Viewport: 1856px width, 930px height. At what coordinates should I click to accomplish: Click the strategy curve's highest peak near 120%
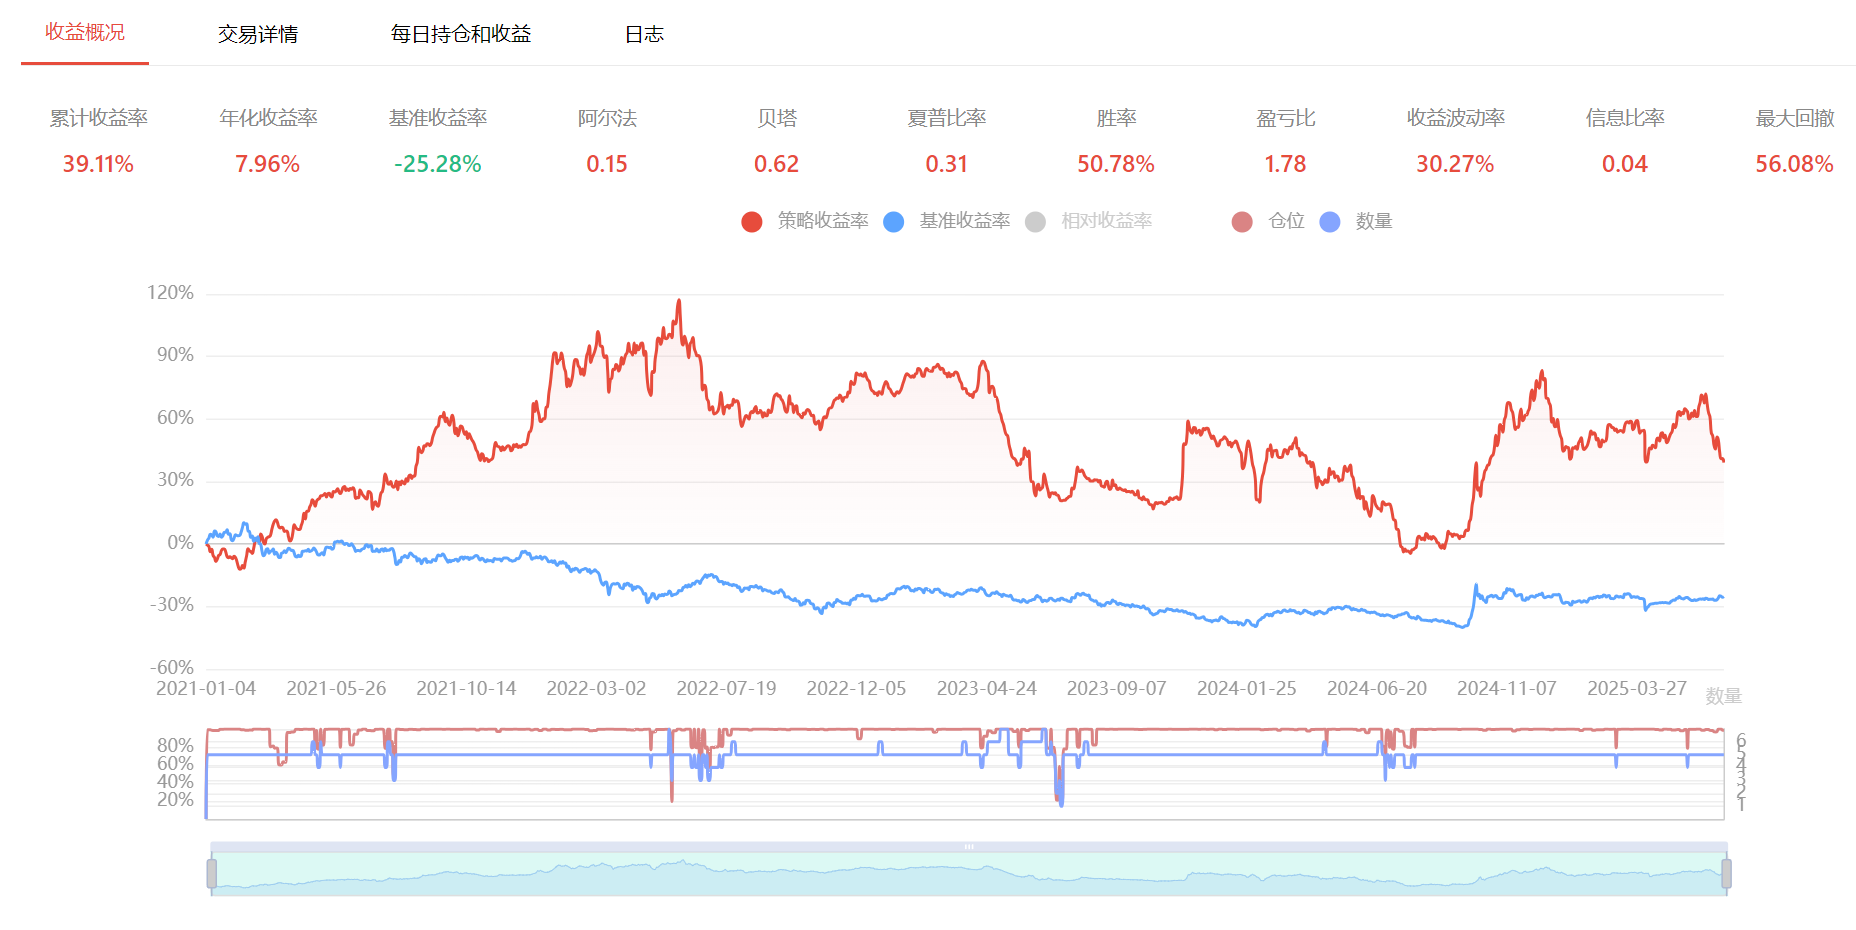pyautogui.click(x=679, y=301)
